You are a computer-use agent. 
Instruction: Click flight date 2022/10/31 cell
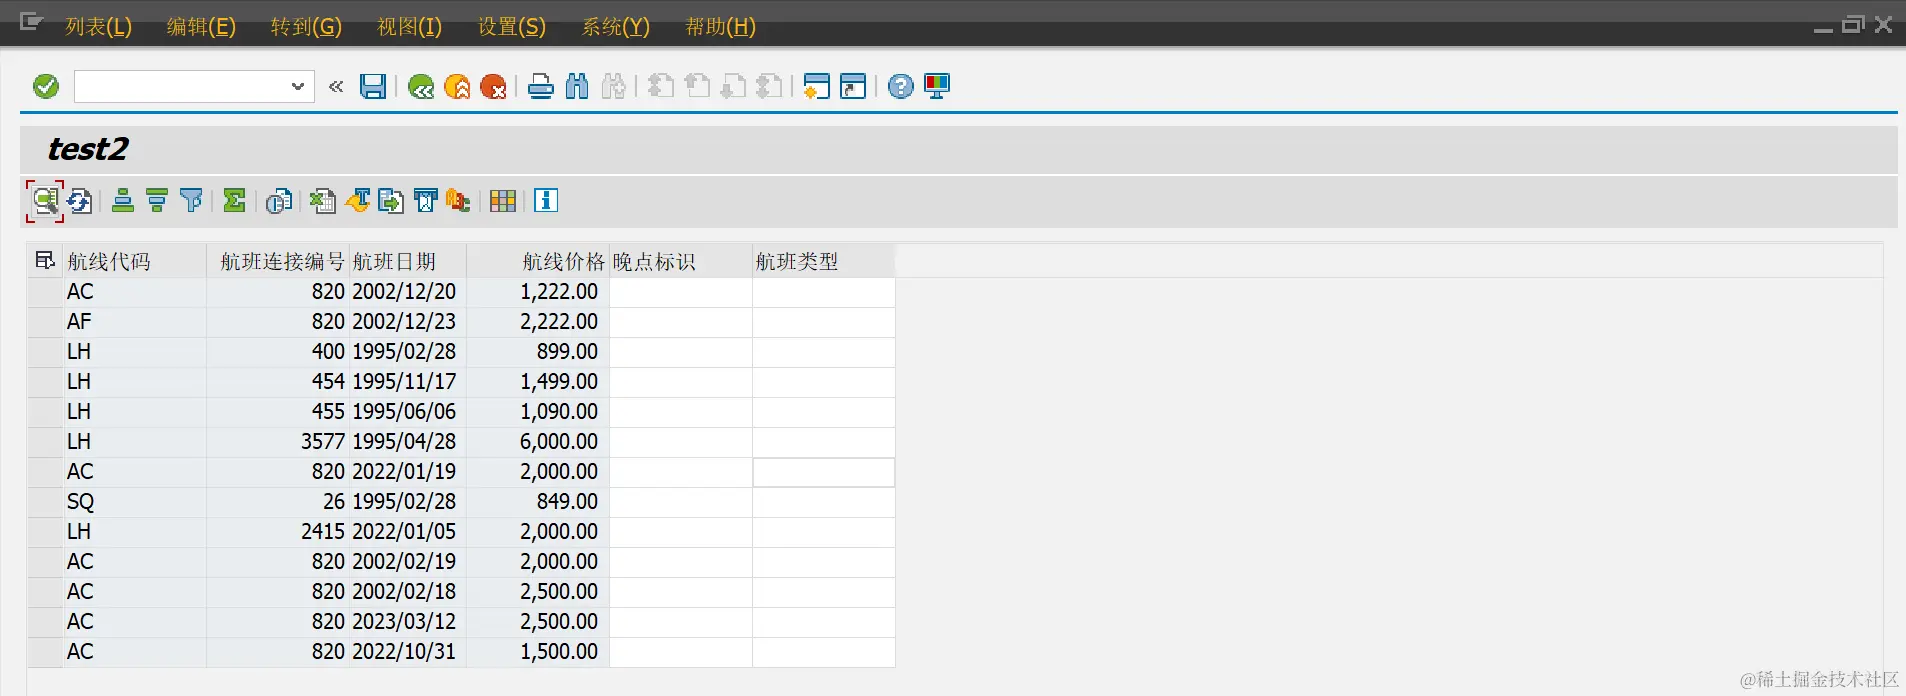click(x=408, y=652)
